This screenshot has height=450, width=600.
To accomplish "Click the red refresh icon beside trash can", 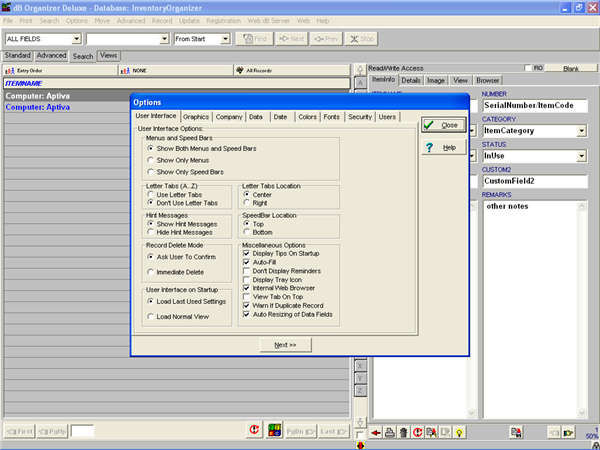I will click(x=417, y=433).
